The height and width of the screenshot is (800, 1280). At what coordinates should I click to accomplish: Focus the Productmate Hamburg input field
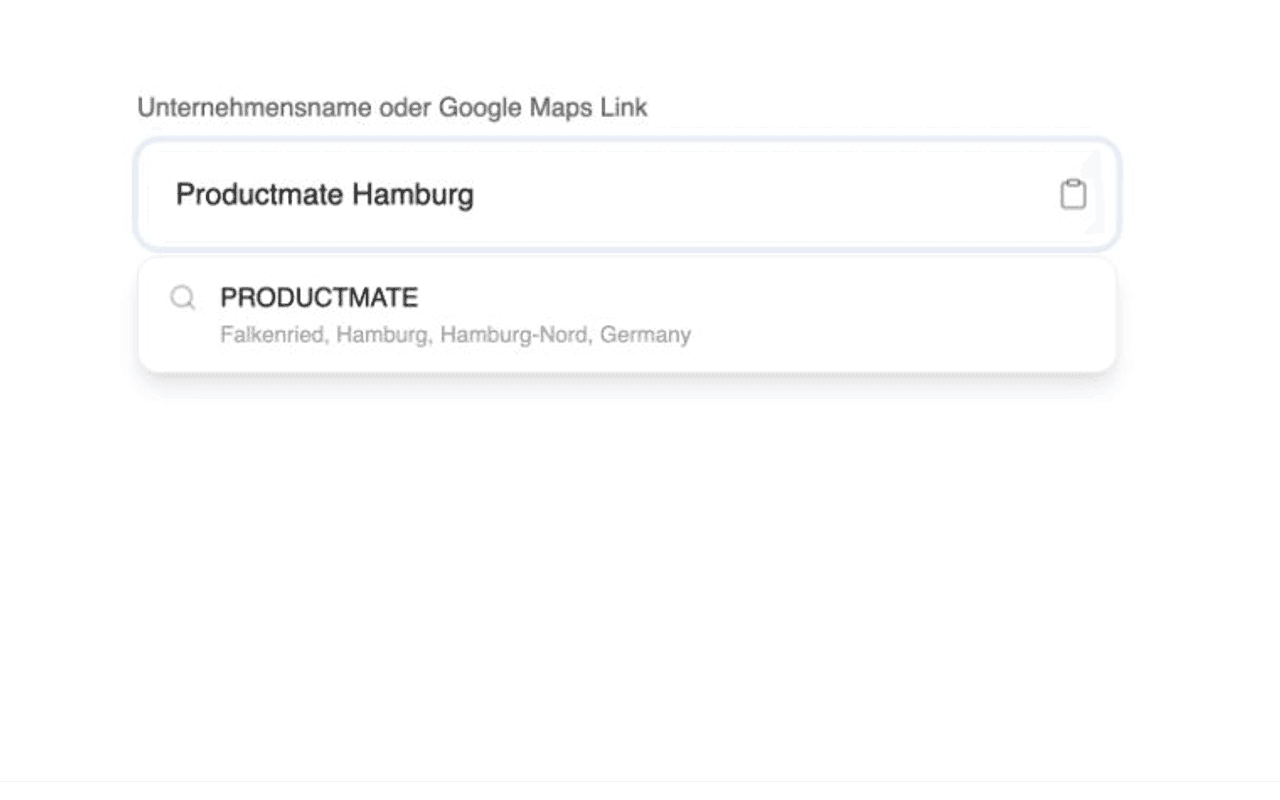(627, 194)
